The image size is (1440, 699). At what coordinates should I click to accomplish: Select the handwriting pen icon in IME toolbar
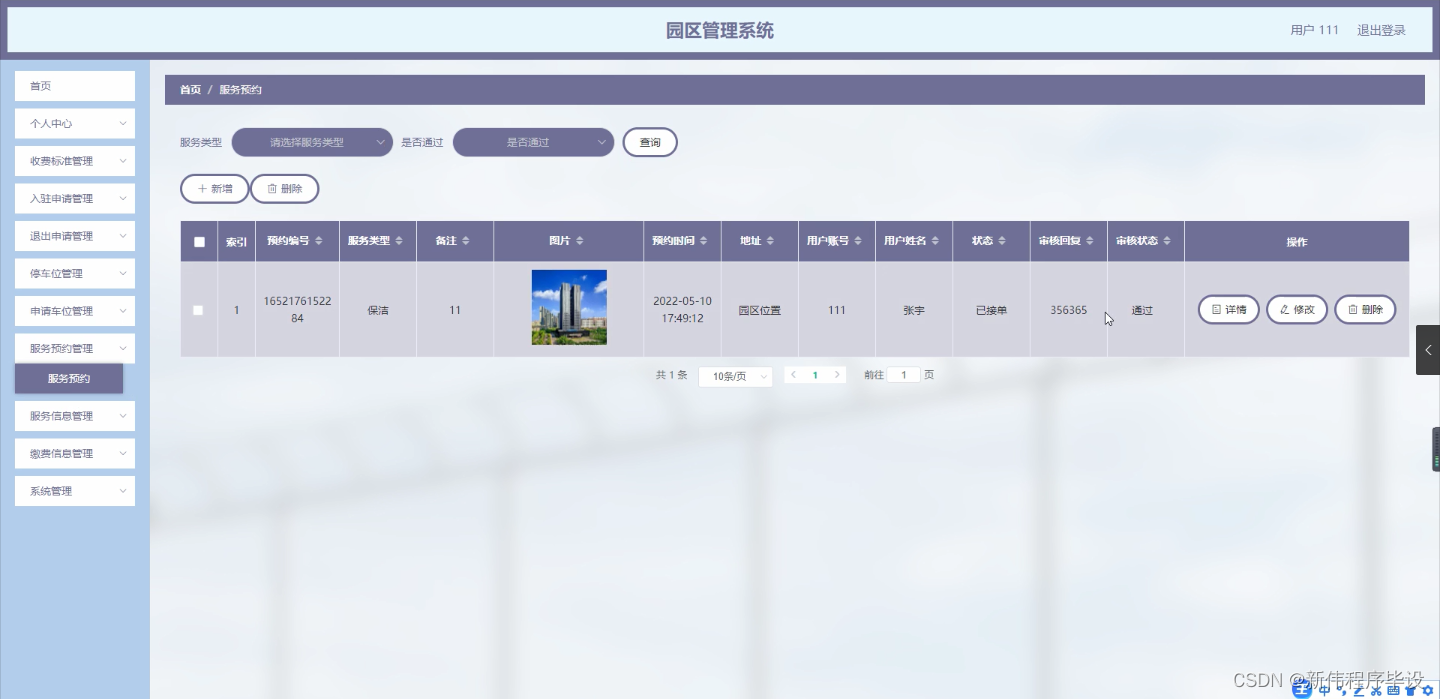click(x=1359, y=690)
